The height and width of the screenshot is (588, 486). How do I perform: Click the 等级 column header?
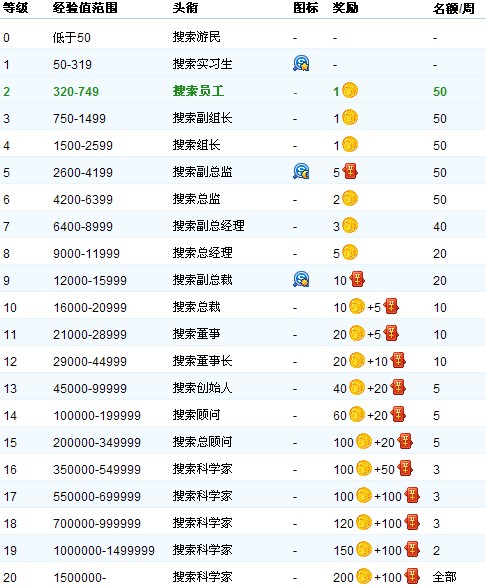[x=16, y=8]
